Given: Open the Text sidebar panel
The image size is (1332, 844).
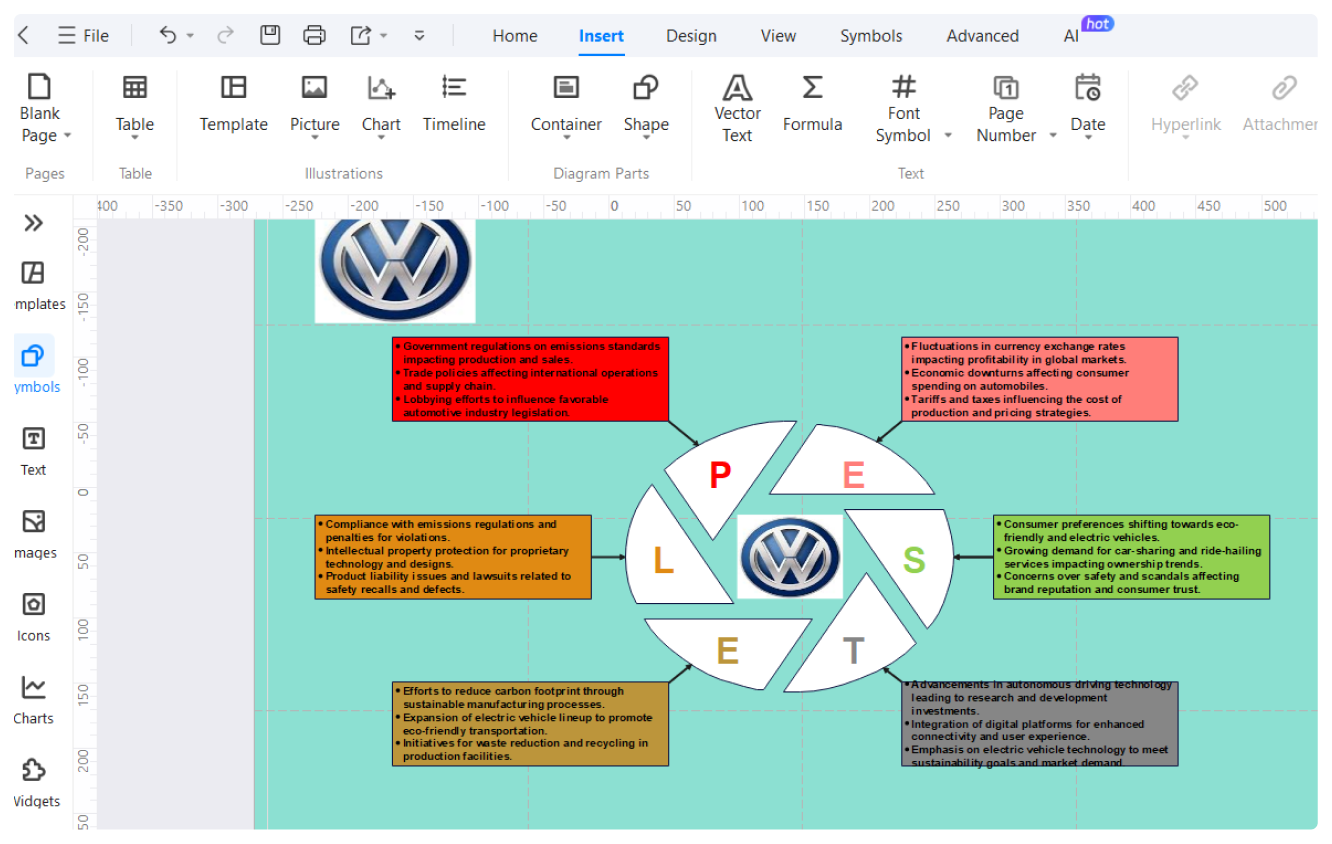Looking at the screenshot, I should (x=34, y=451).
